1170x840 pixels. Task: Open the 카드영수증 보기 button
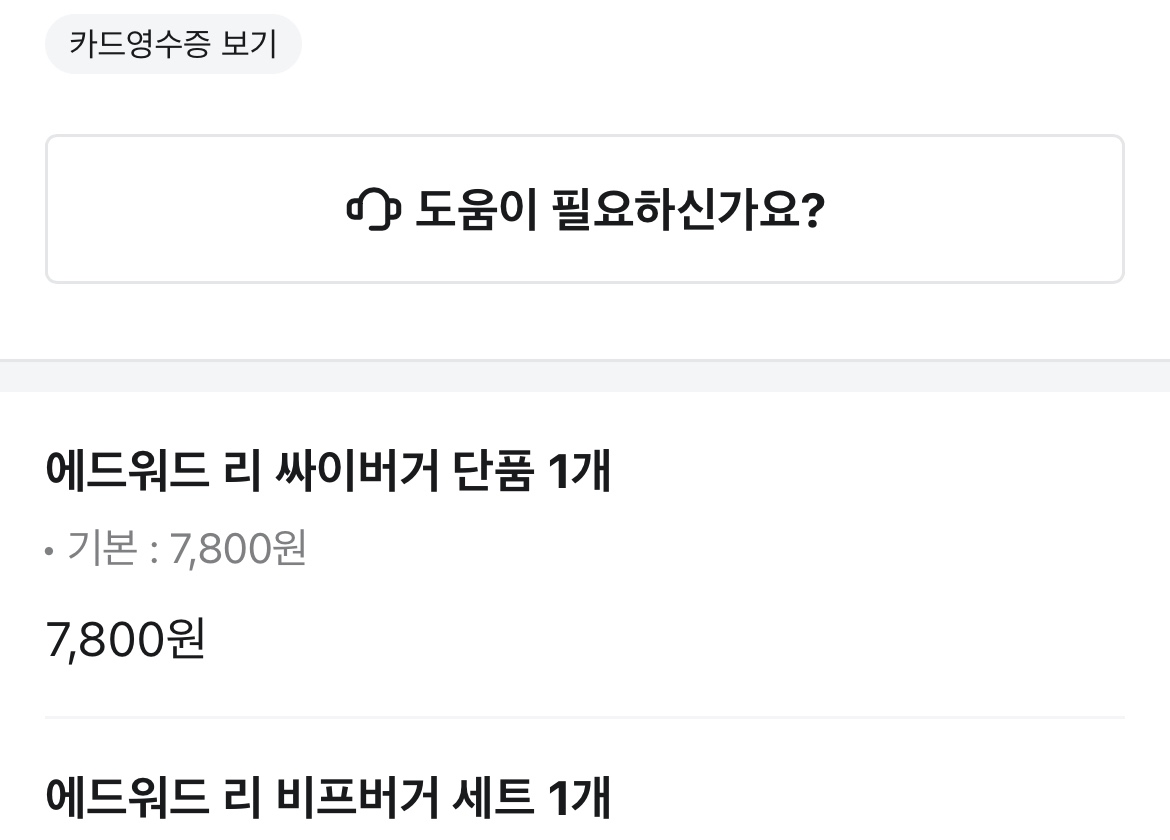coord(173,44)
